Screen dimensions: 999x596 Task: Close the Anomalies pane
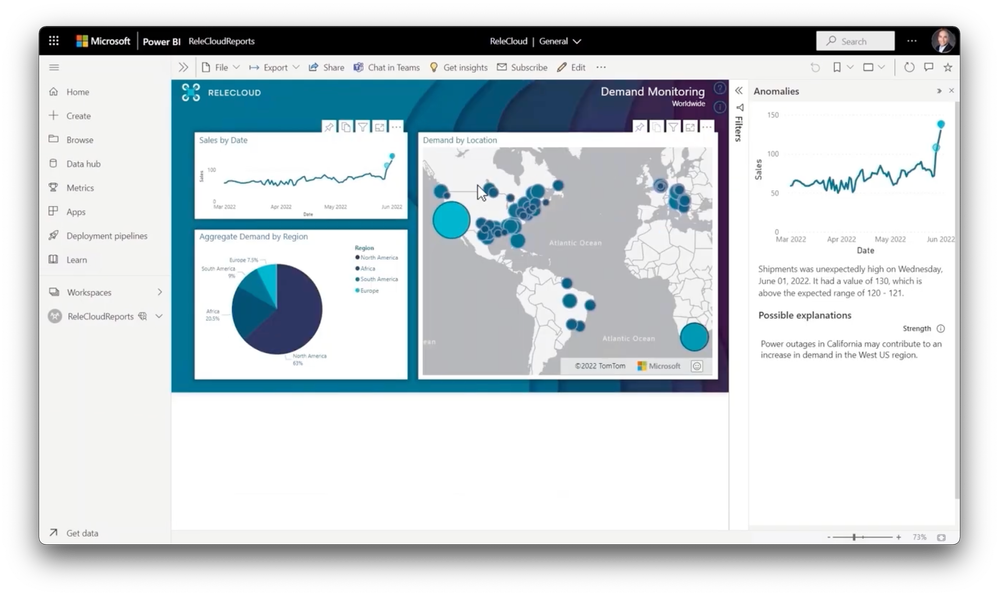[x=951, y=91]
